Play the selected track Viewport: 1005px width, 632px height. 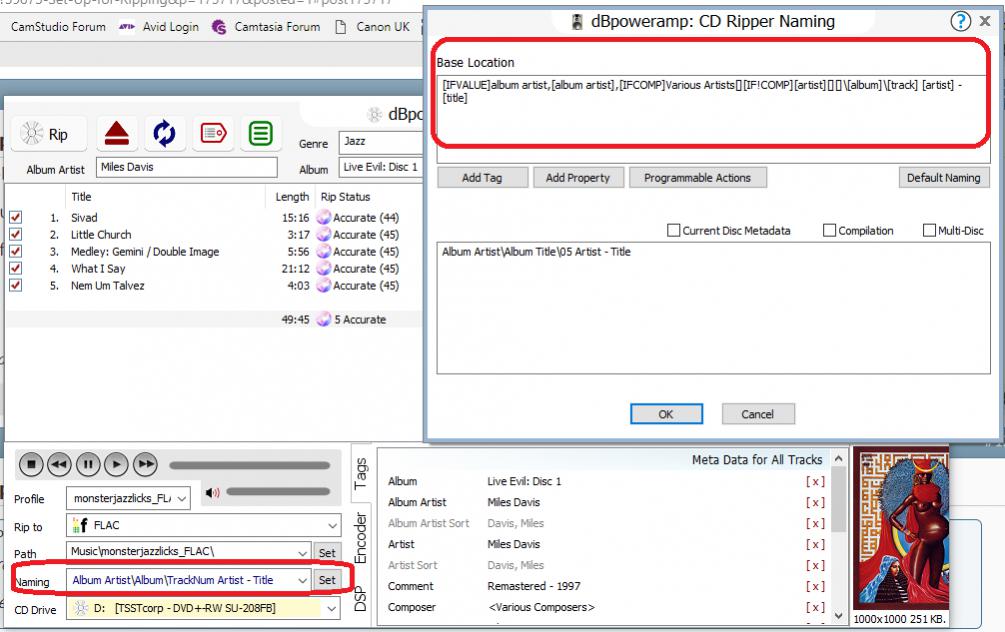coord(116,464)
